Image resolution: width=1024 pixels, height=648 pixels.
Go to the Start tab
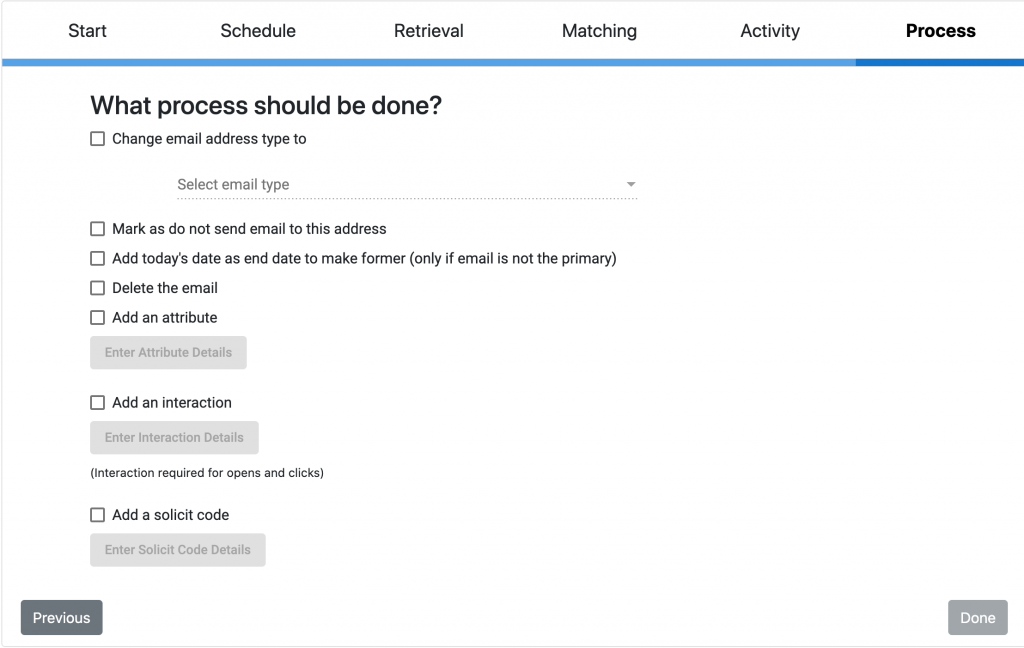click(x=88, y=31)
